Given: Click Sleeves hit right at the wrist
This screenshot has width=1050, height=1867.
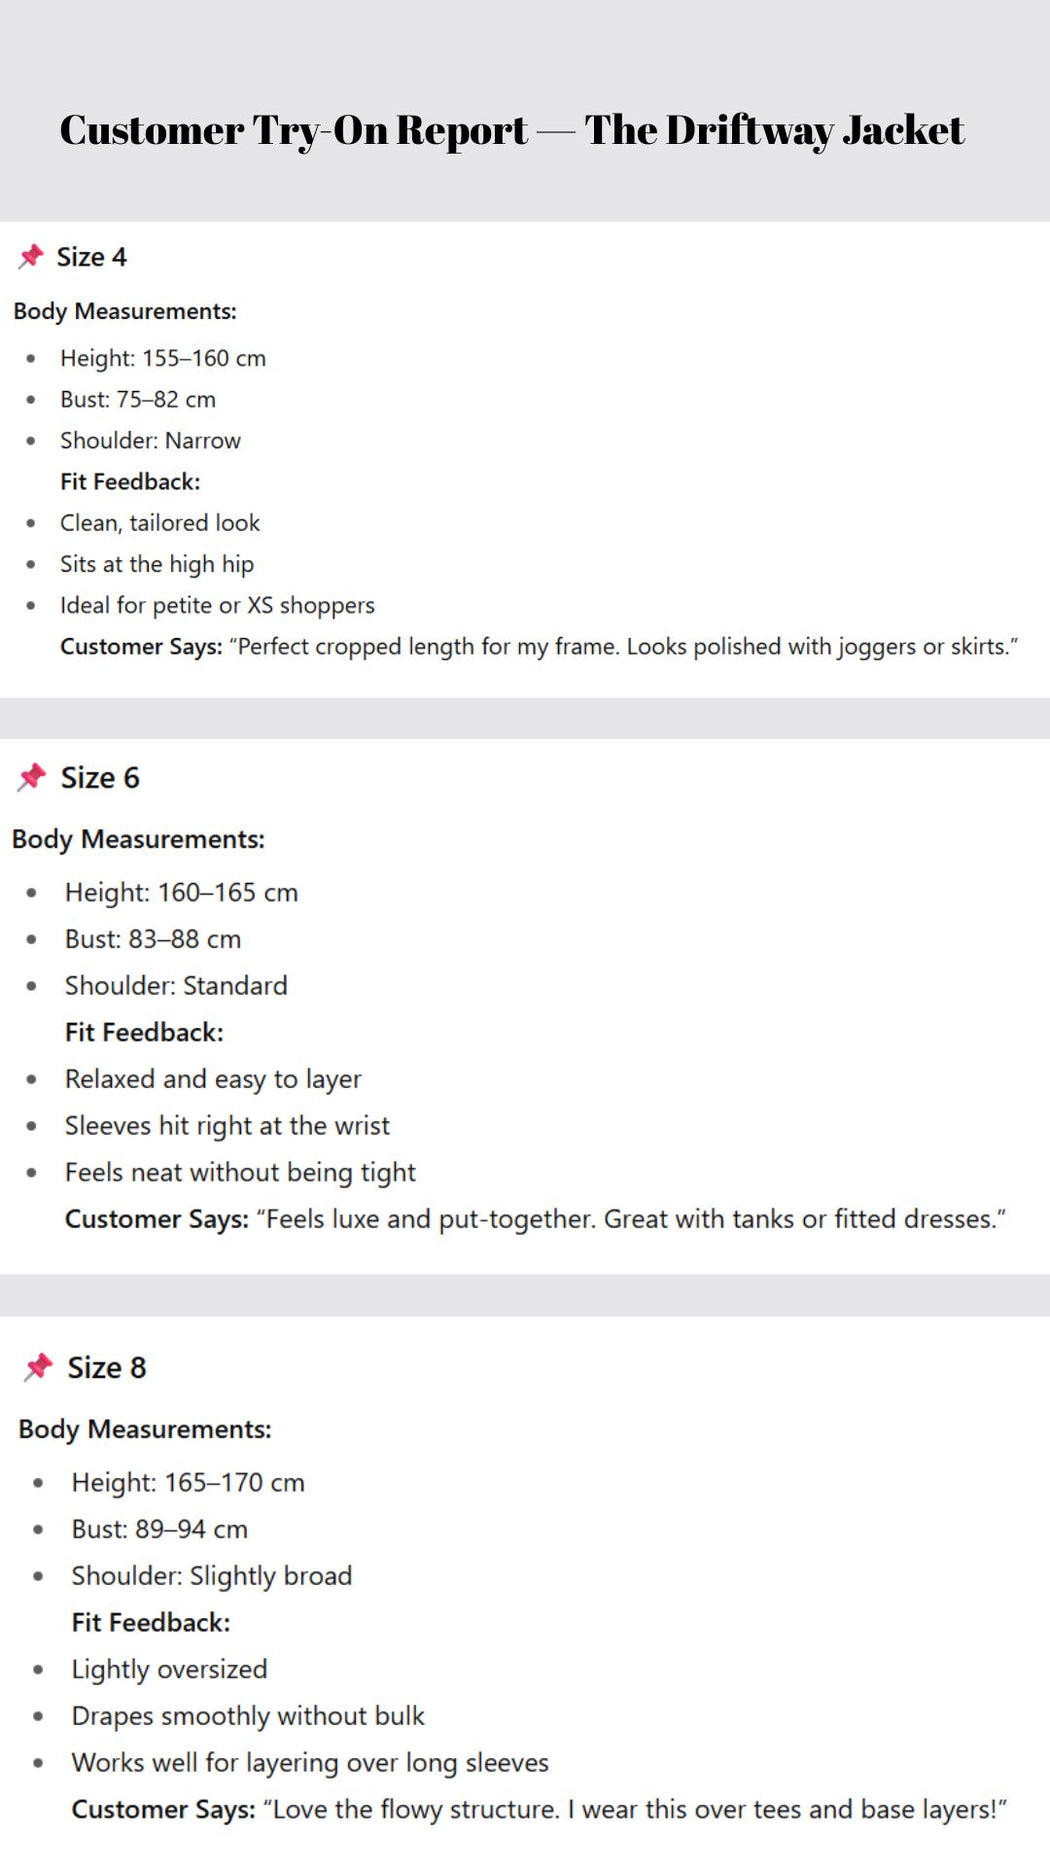Looking at the screenshot, I should 227,1126.
